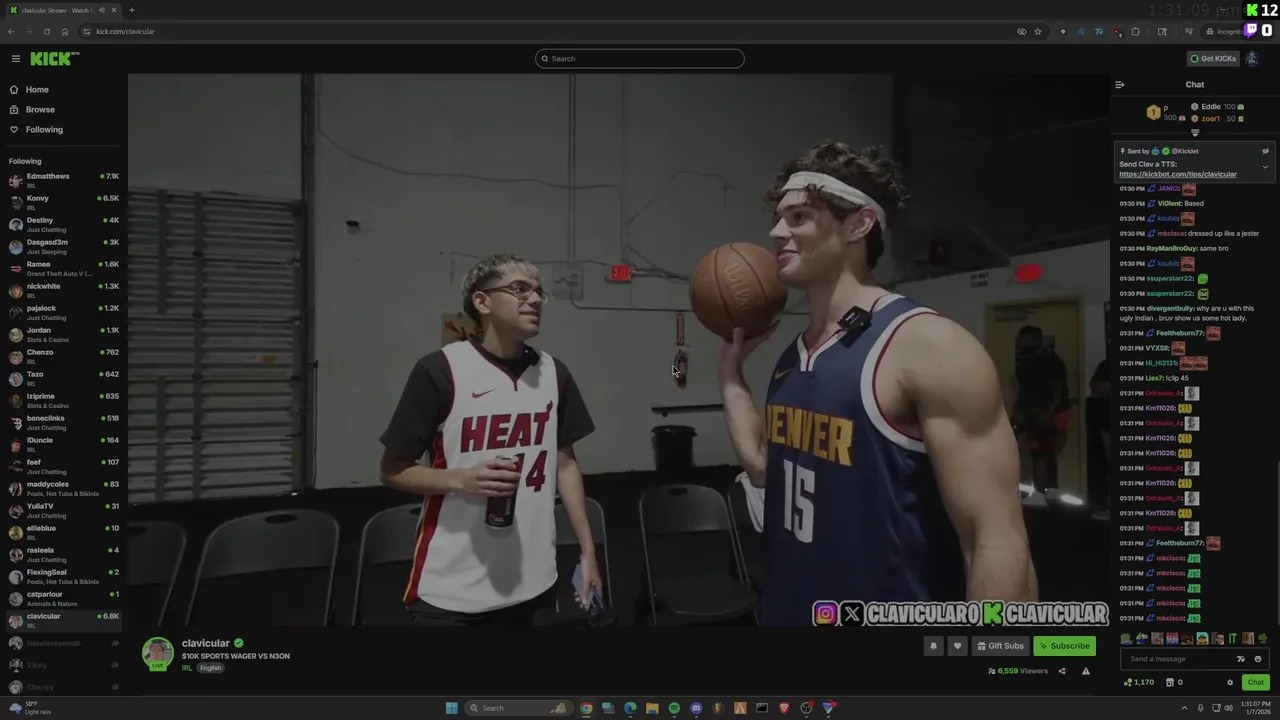Viewport: 1280px width, 720px height.
Task: Click clavicular streamer avatar below video
Action: (157, 653)
